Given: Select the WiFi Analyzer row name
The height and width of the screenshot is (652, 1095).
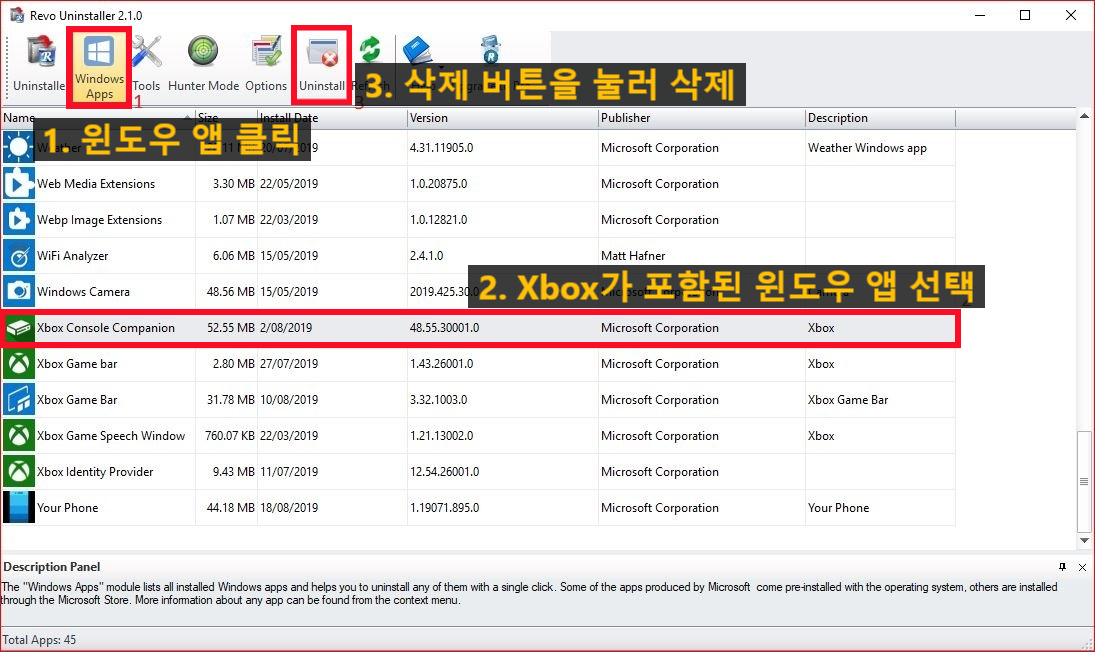Looking at the screenshot, I should pyautogui.click(x=73, y=255).
